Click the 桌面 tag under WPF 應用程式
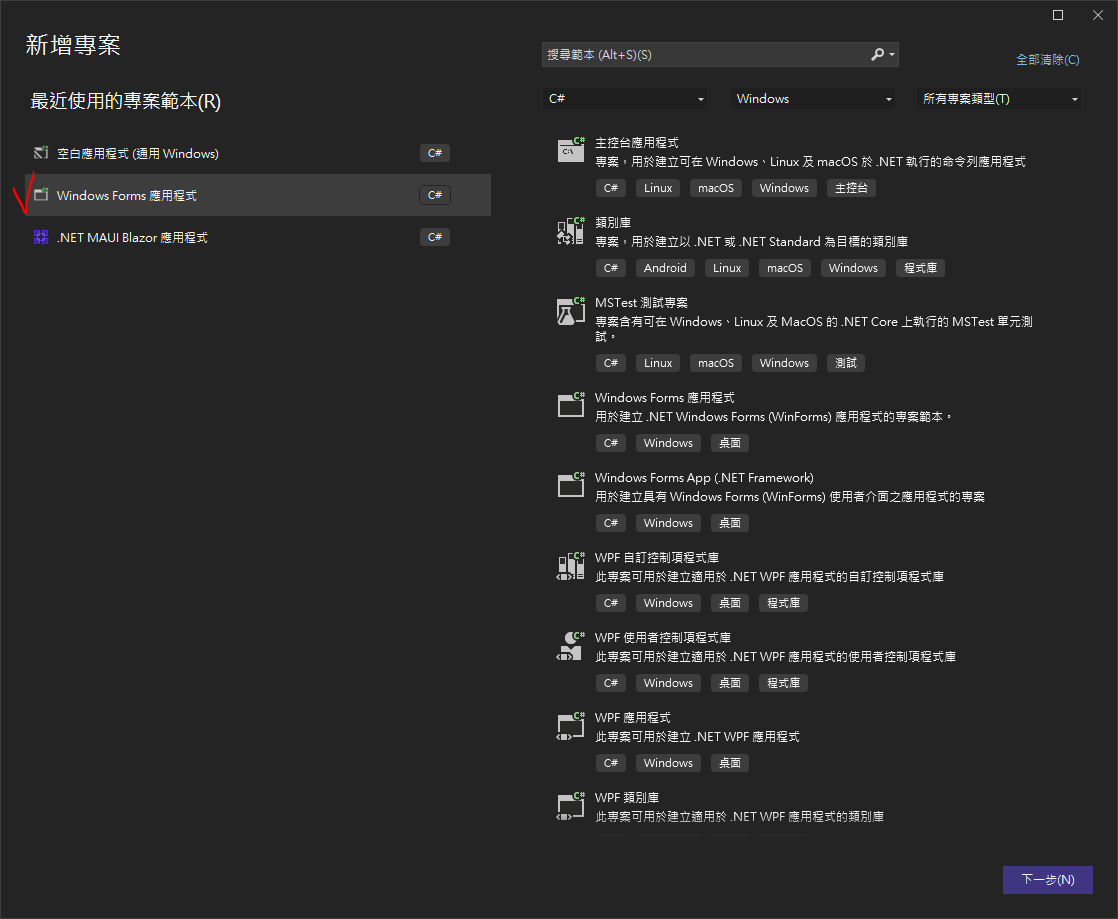Viewport: 1118px width, 919px height. pos(729,763)
